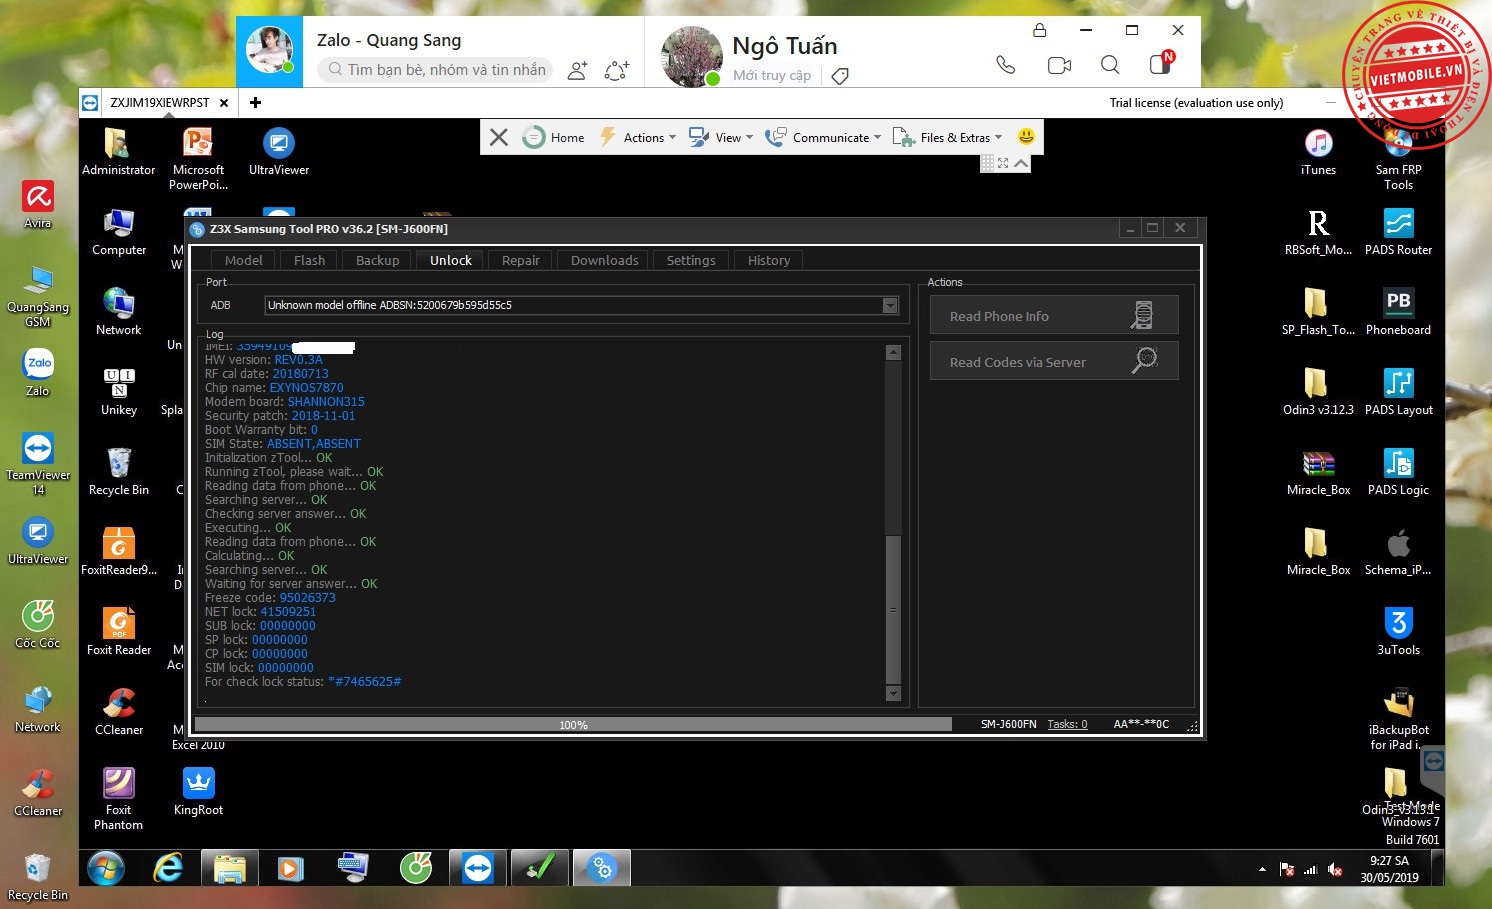Open the Files & Extras menu
1492x909 pixels.
[x=947, y=138]
